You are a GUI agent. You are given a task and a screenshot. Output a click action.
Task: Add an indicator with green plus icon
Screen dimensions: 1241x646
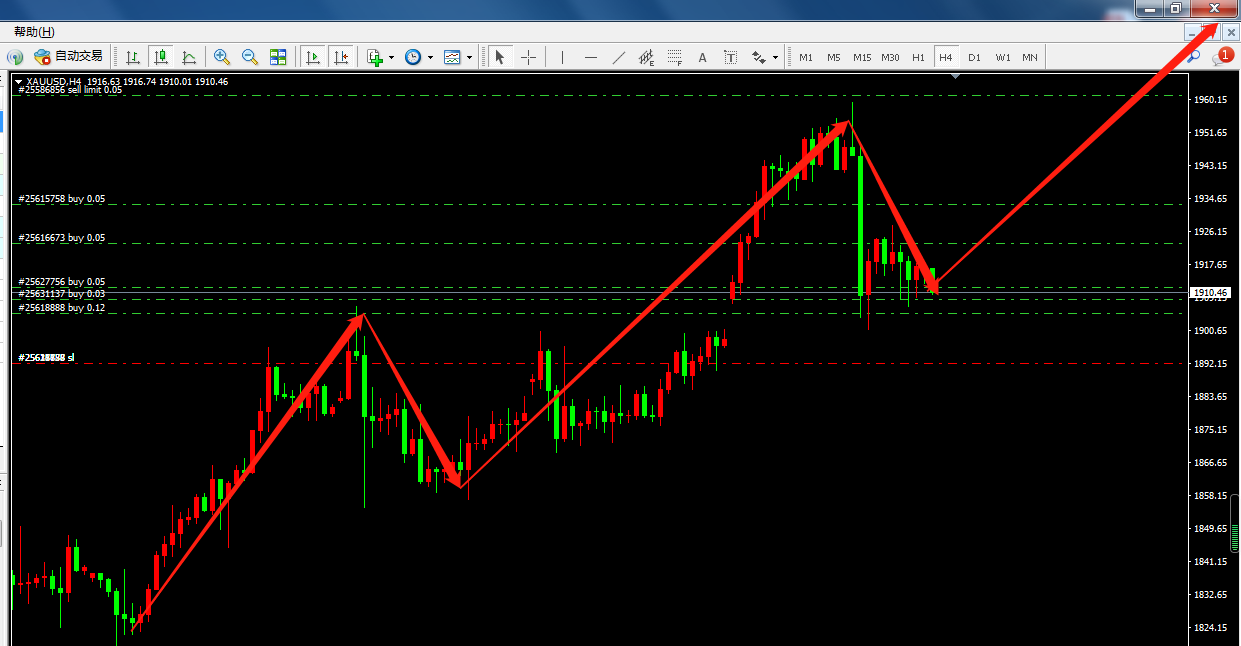click(x=375, y=57)
